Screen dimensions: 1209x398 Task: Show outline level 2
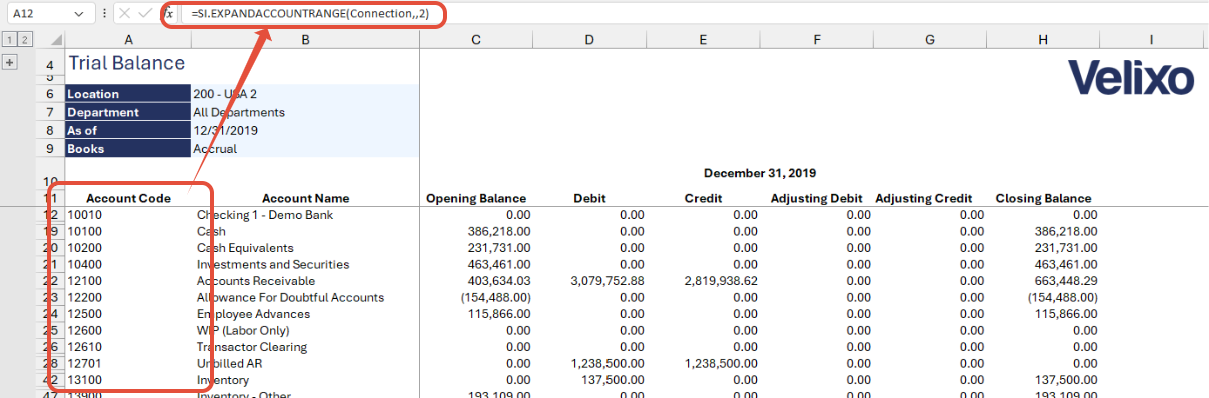click(x=24, y=39)
